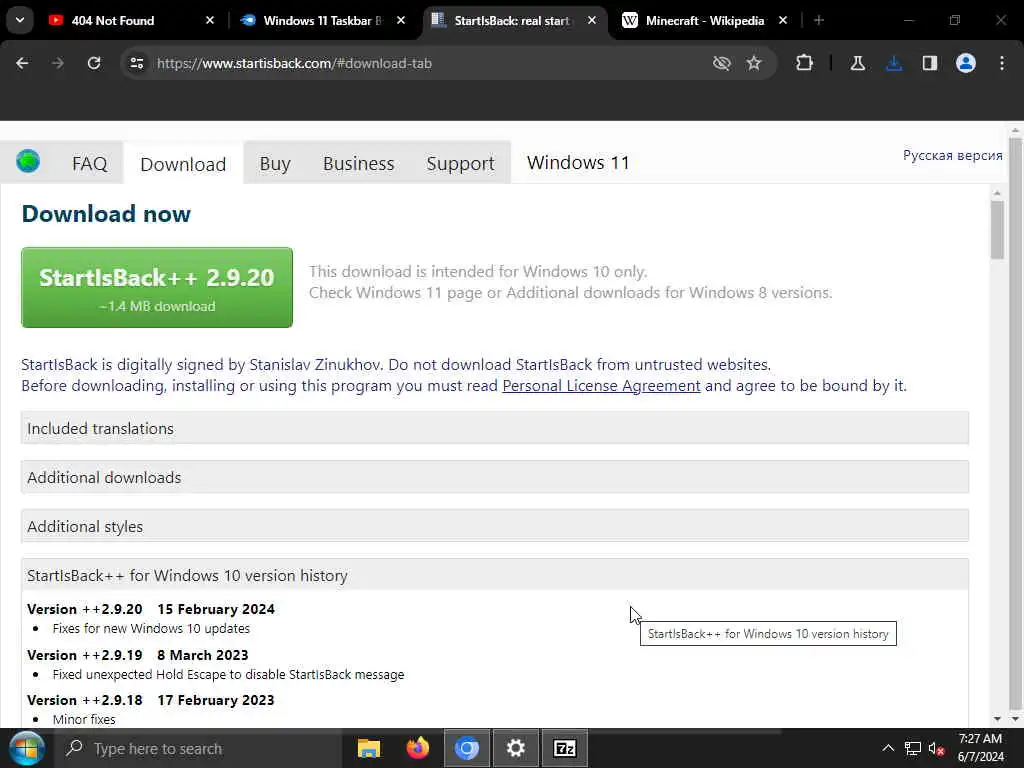
Task: Click the network tray icon
Action: coord(913,748)
